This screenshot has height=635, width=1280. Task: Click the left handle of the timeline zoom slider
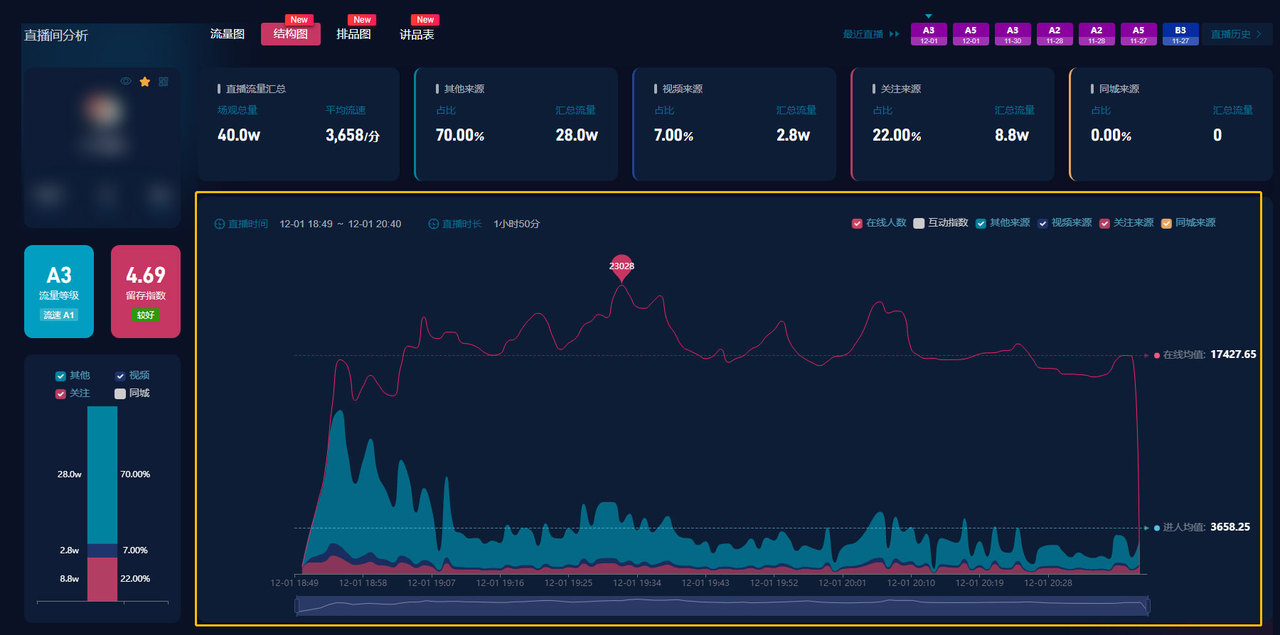click(297, 605)
